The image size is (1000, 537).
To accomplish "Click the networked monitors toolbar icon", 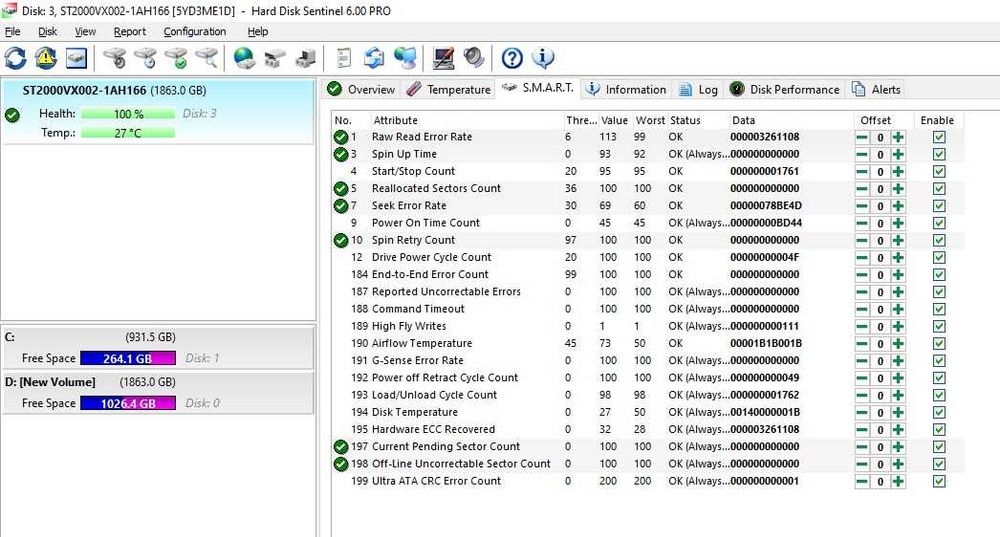I will [x=405, y=58].
